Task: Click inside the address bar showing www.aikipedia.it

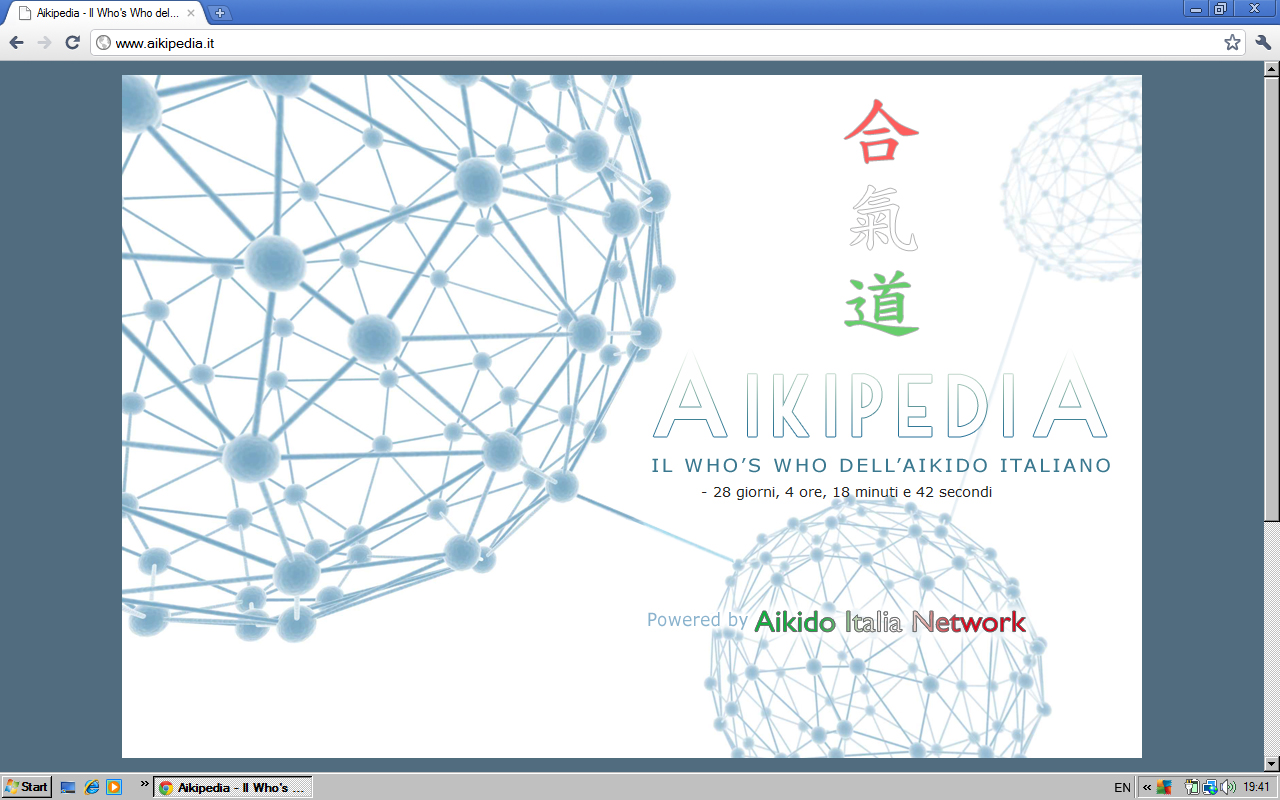Action: [300, 44]
